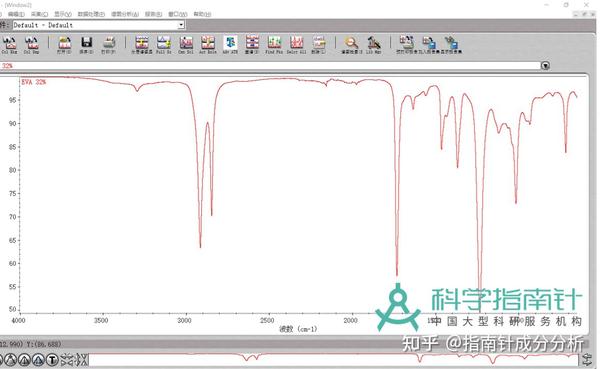Click the preview/print report icon

[x=406, y=45]
